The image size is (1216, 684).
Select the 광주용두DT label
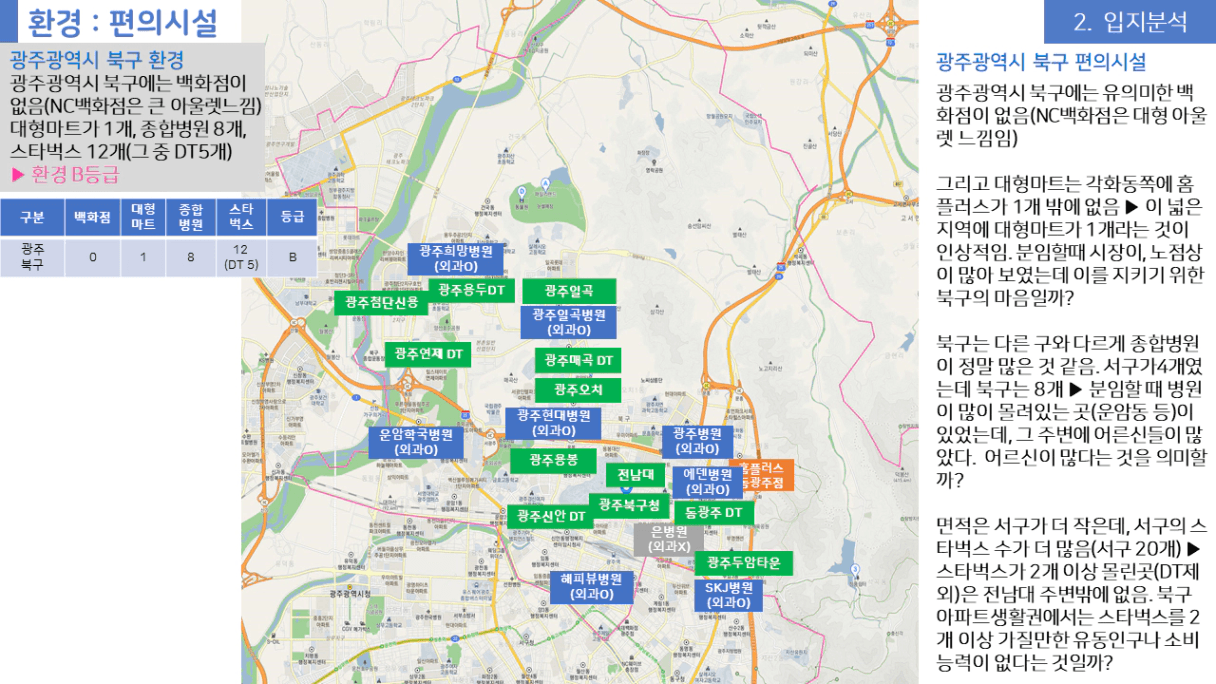(x=472, y=290)
